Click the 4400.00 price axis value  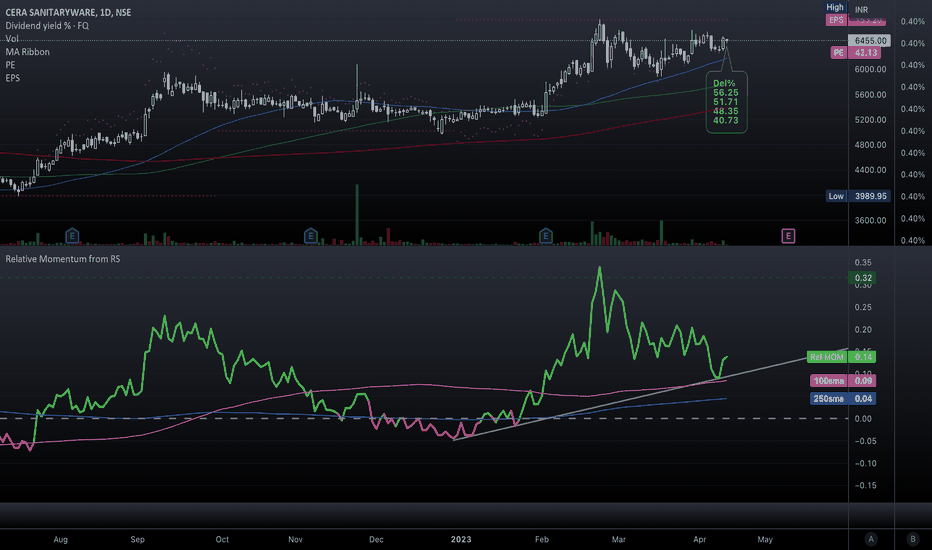(870, 169)
